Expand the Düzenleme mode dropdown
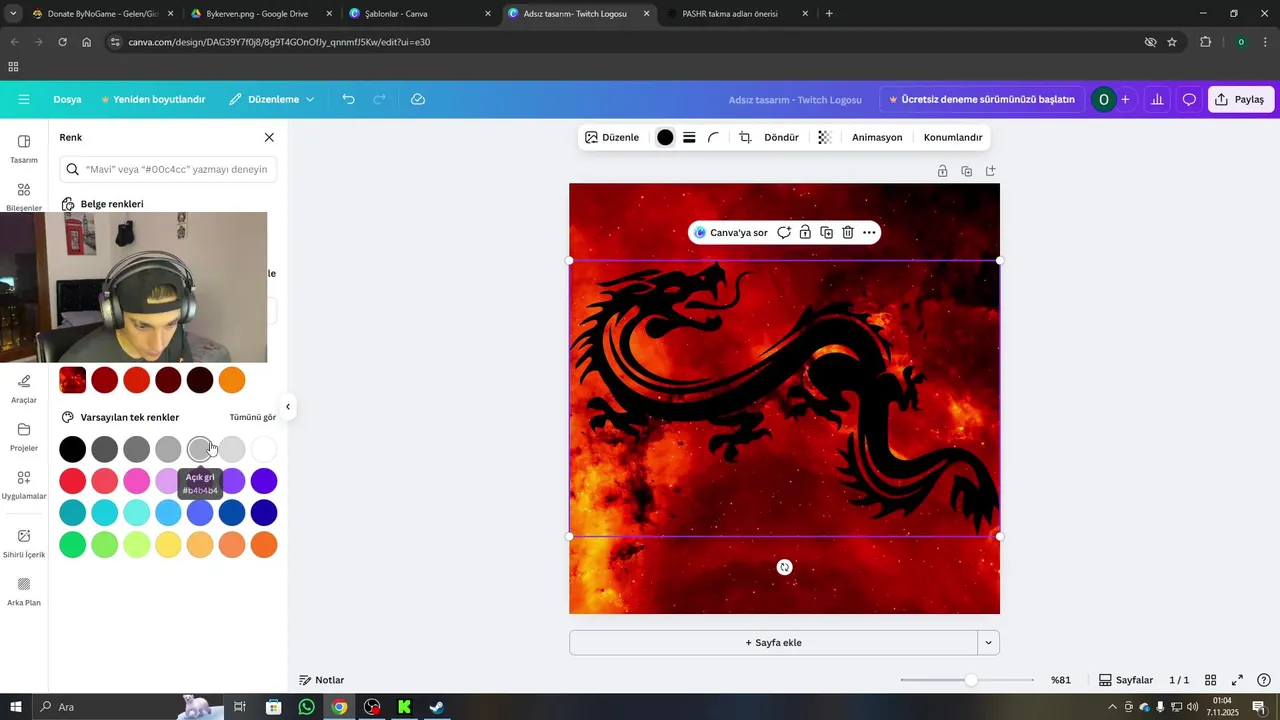 click(271, 99)
